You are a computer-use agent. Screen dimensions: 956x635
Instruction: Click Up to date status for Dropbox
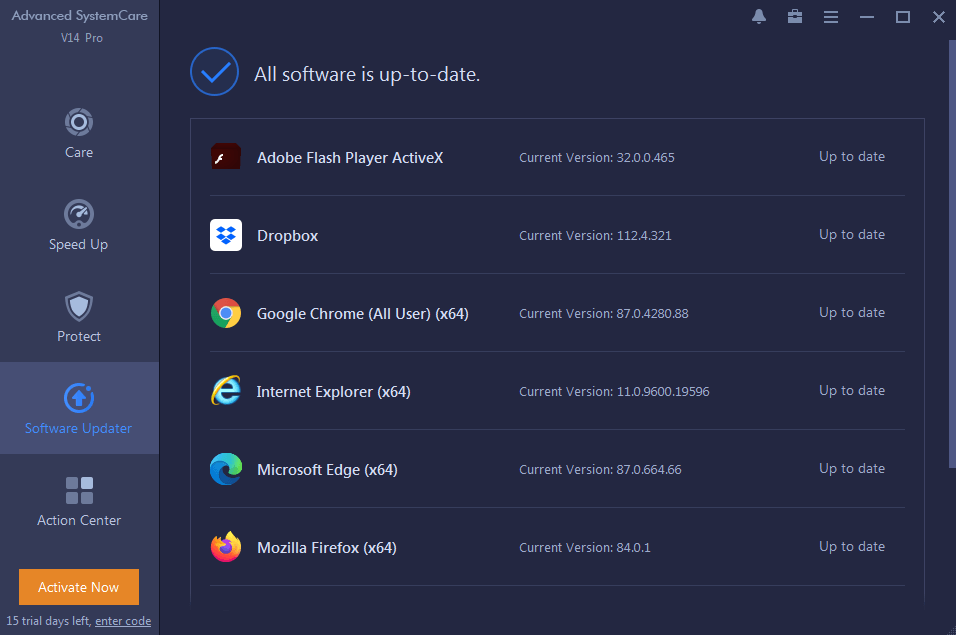(852, 235)
